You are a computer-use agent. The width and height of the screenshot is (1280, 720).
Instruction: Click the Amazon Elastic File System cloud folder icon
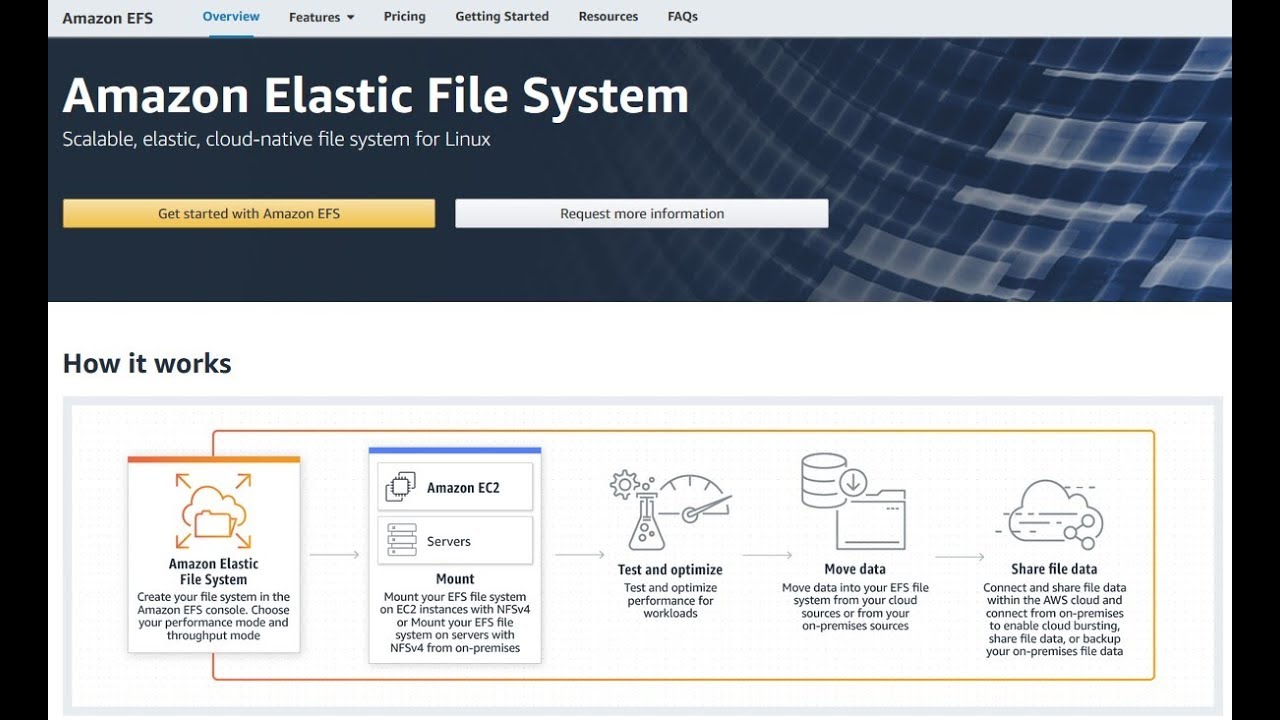pyautogui.click(x=213, y=511)
